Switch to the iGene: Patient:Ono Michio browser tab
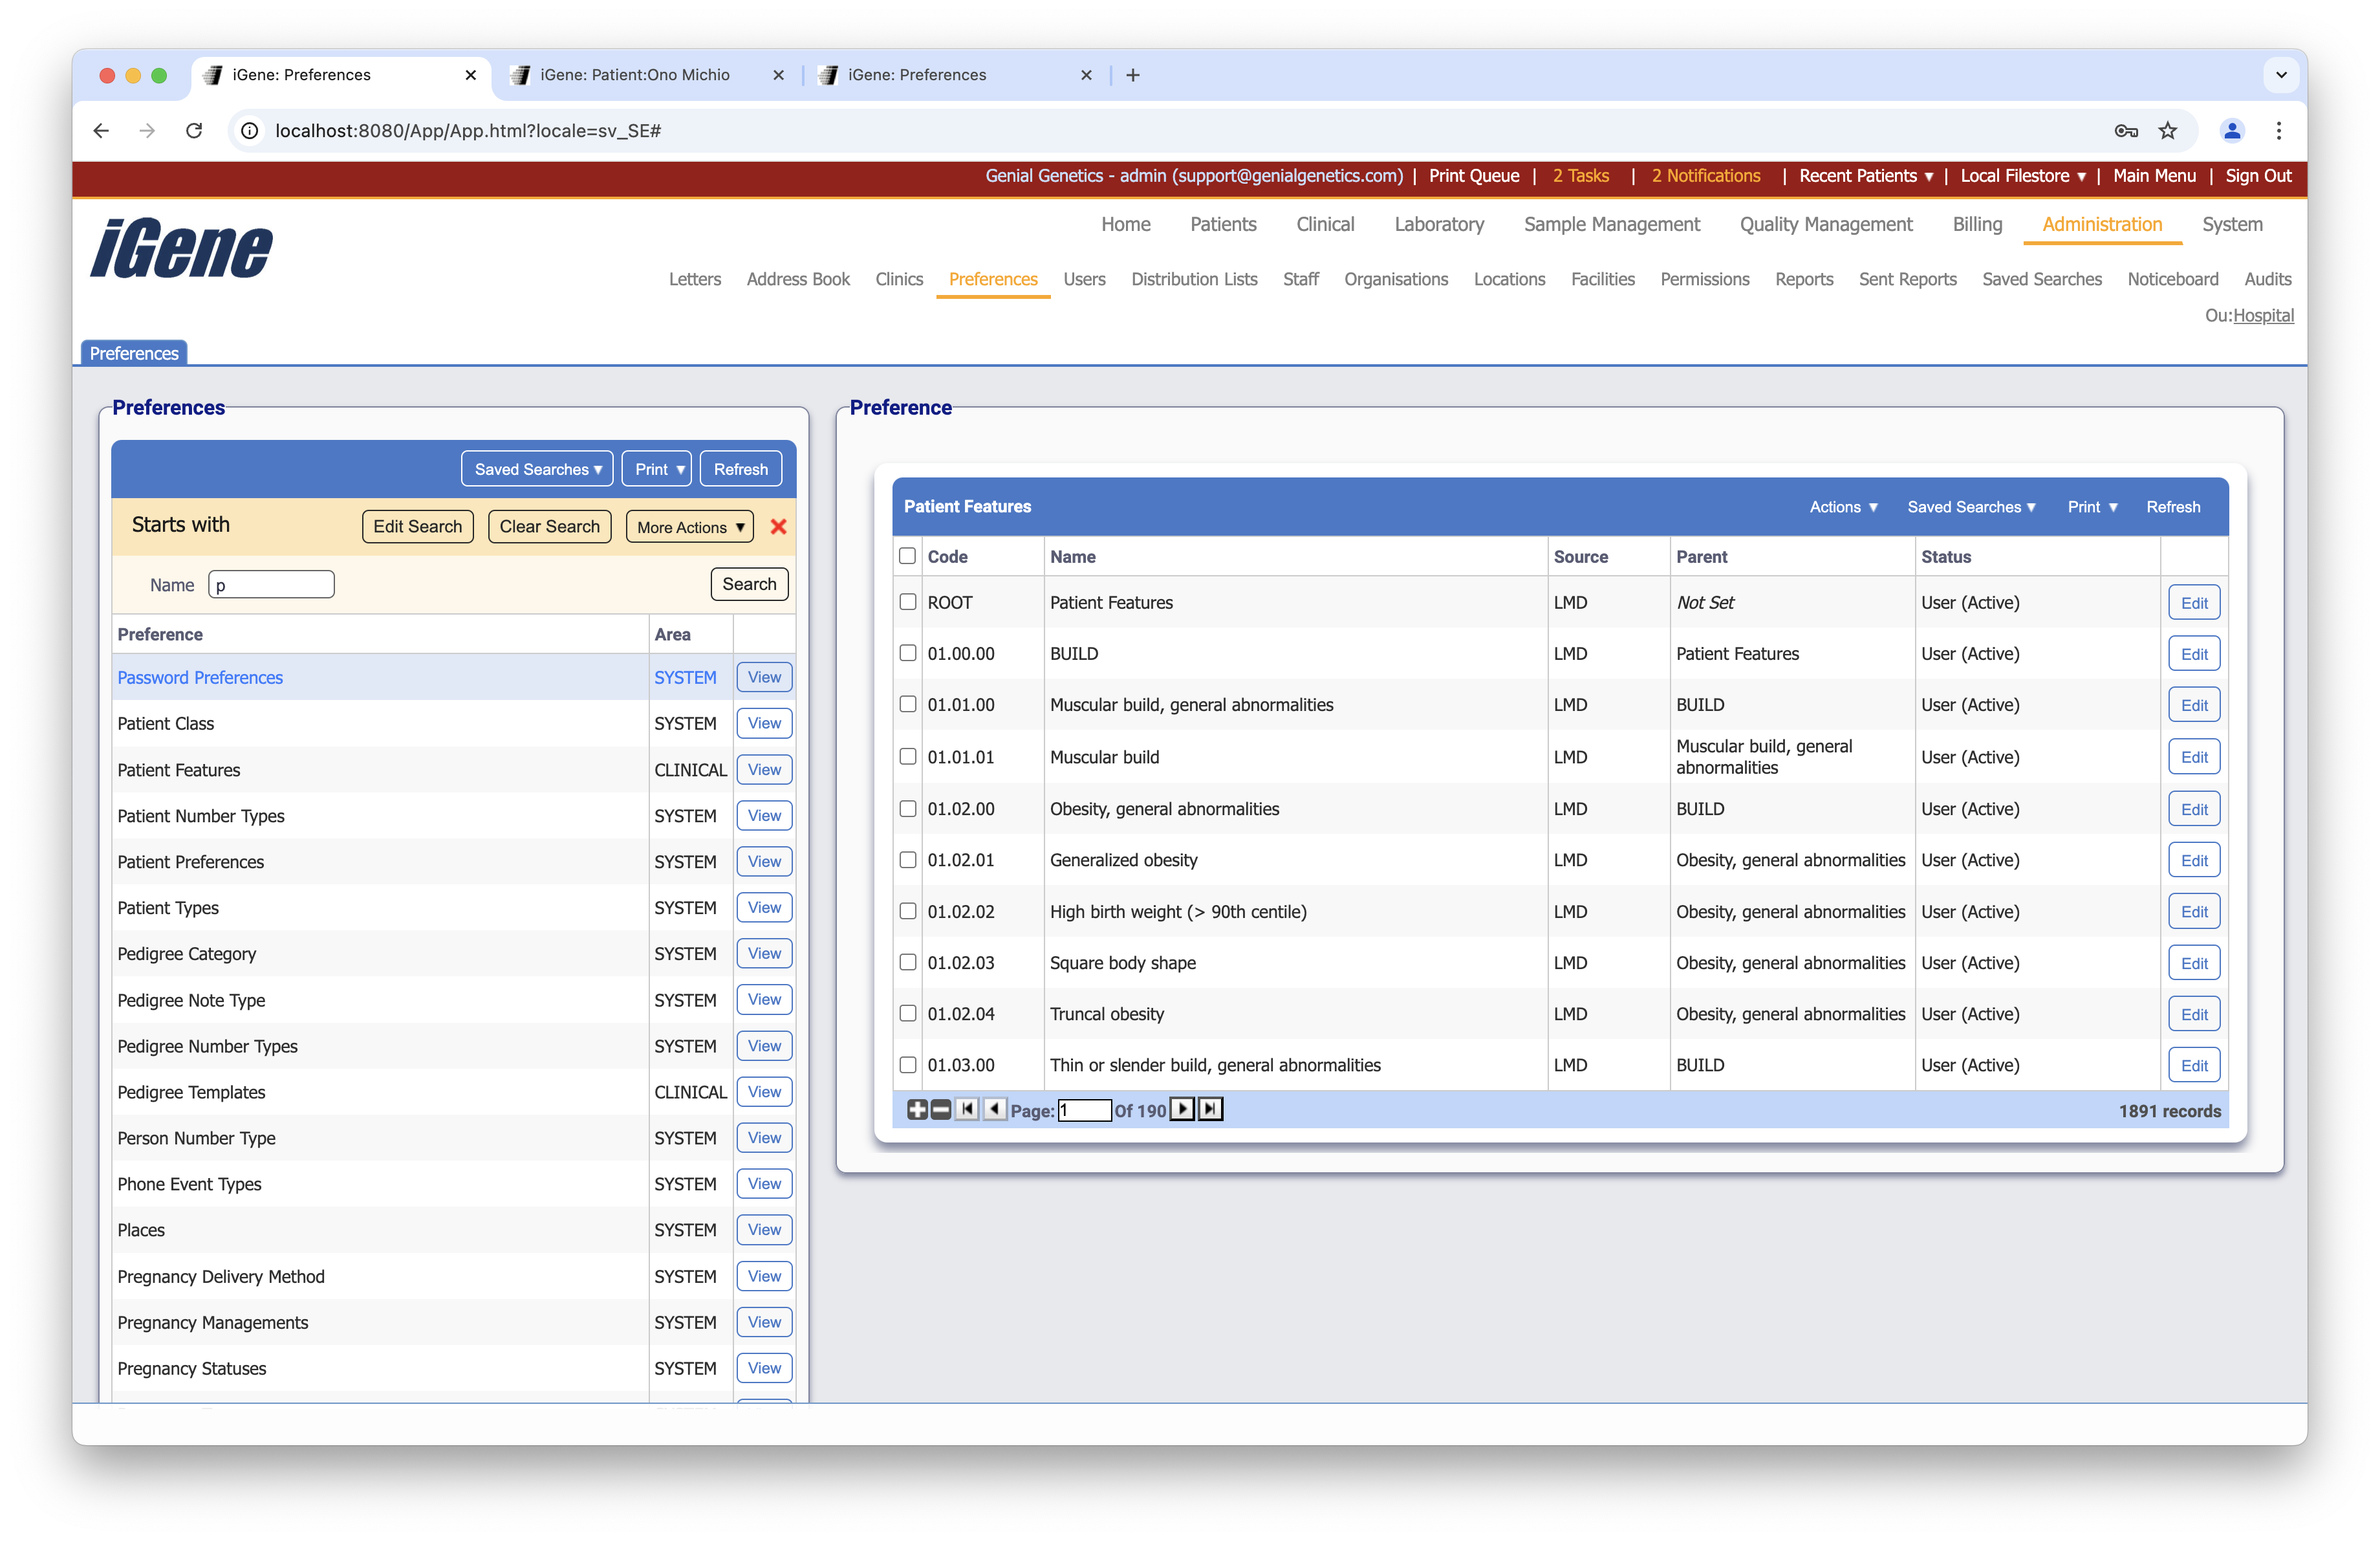The width and height of the screenshot is (2380, 1541). coord(634,74)
